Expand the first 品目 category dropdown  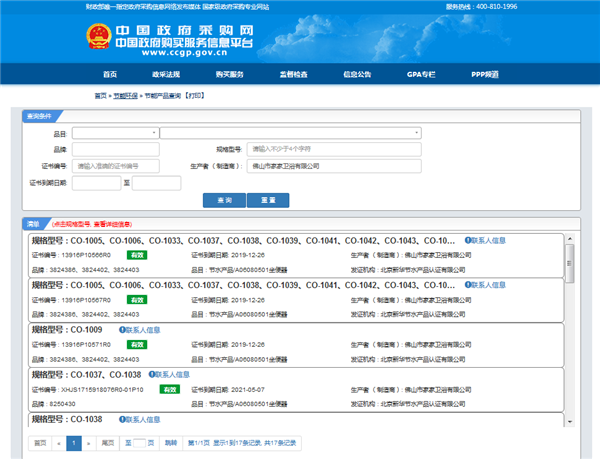click(x=116, y=133)
